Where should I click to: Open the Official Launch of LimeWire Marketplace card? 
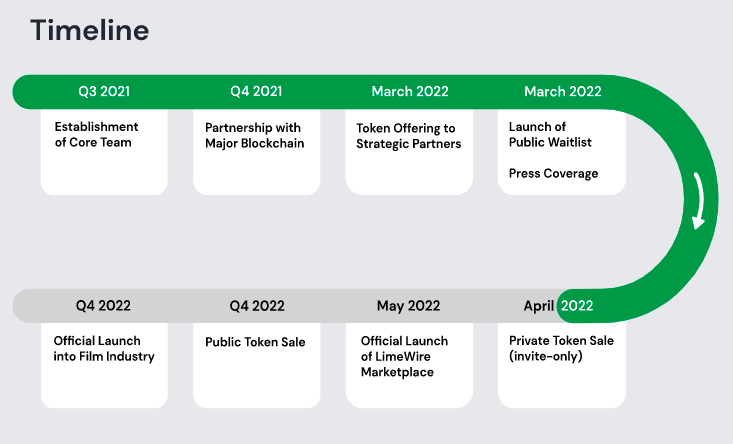pos(409,365)
